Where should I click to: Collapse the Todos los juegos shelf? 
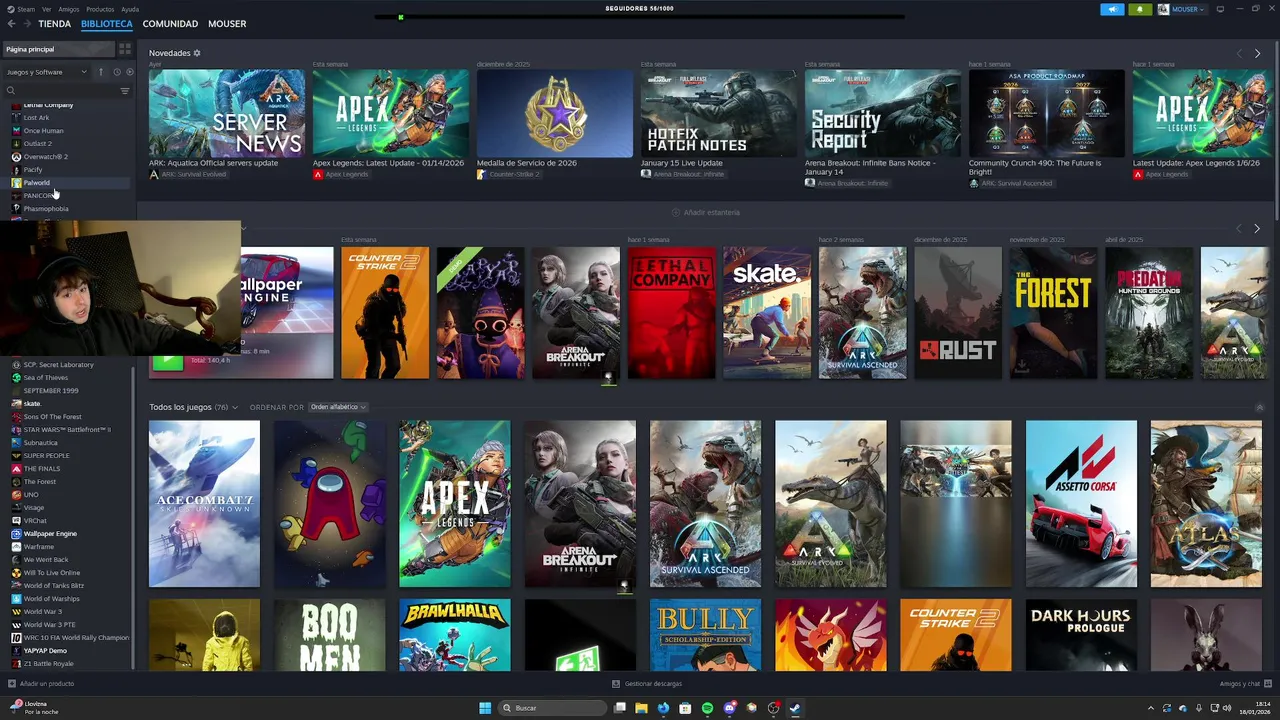coord(1259,407)
